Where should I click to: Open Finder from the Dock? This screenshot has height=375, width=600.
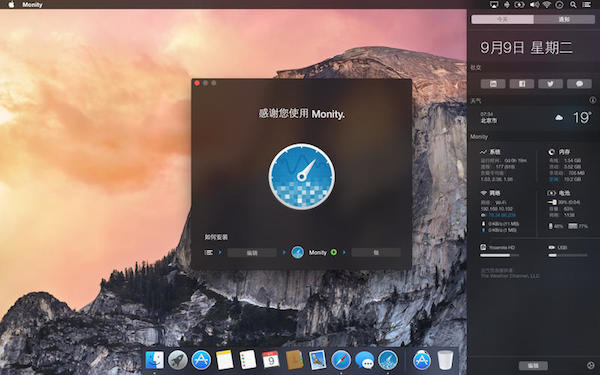point(154,360)
